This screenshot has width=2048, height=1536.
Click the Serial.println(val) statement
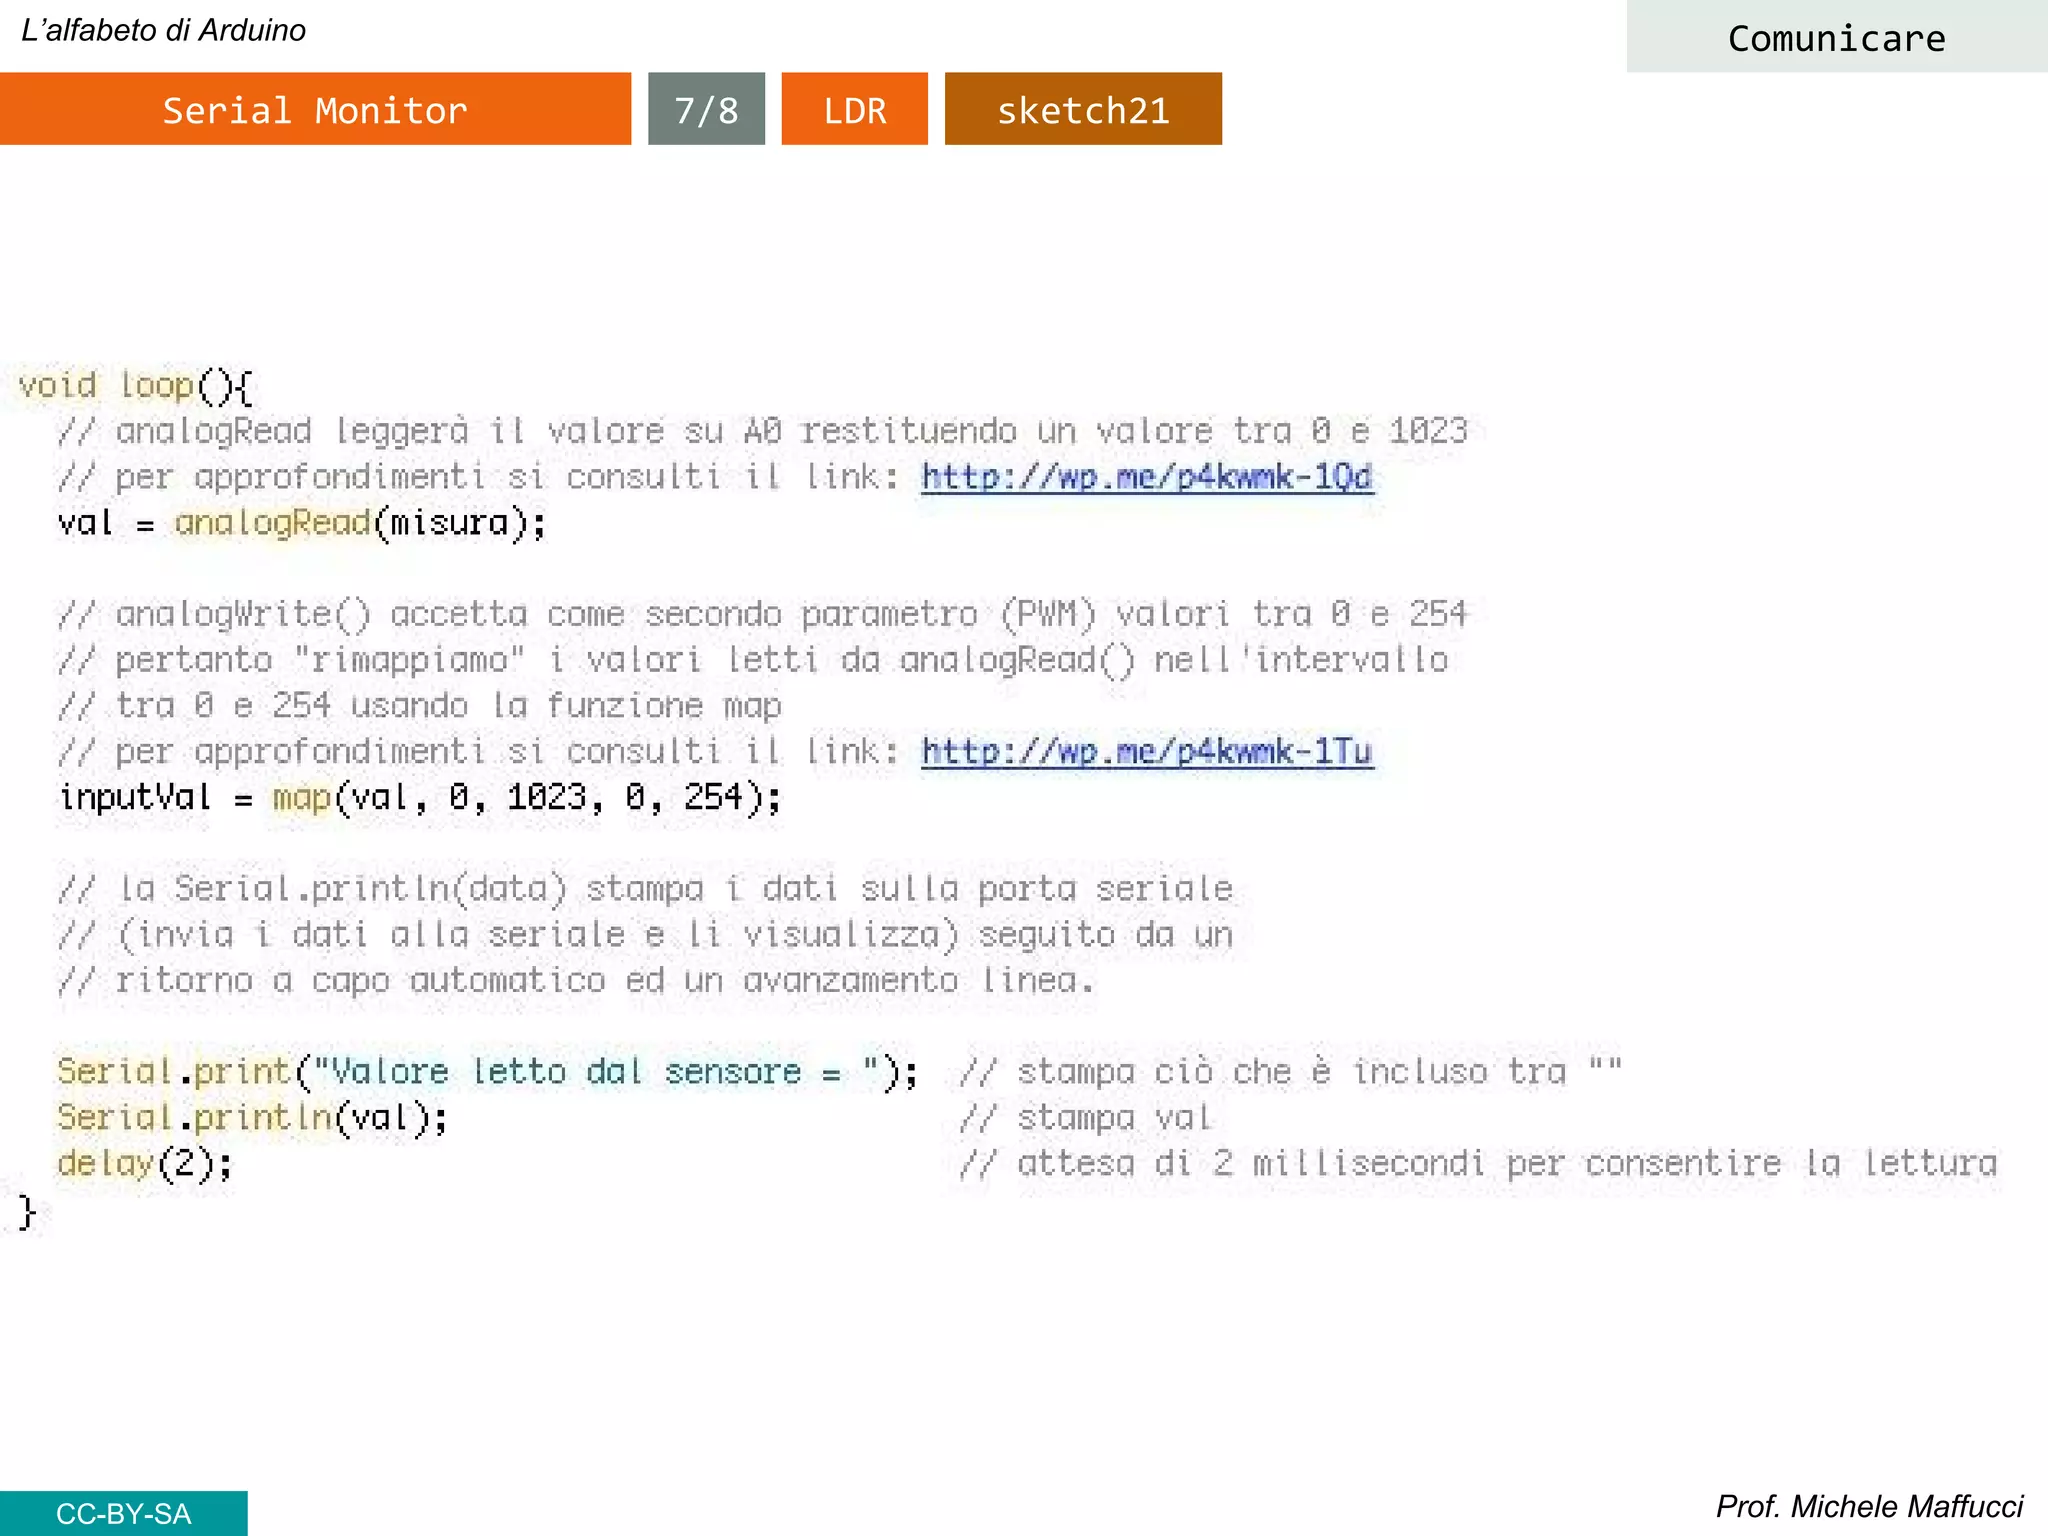pyautogui.click(x=252, y=1117)
